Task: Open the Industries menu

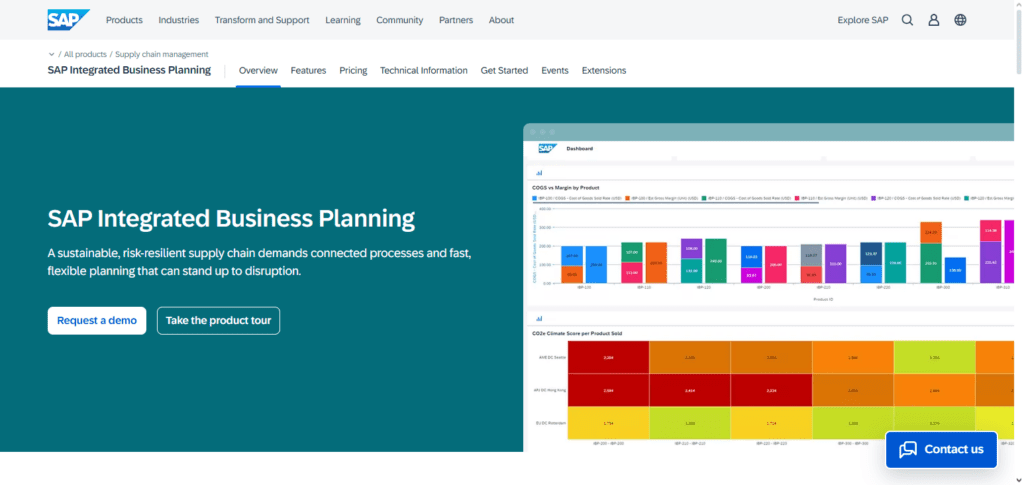Action: tap(178, 20)
